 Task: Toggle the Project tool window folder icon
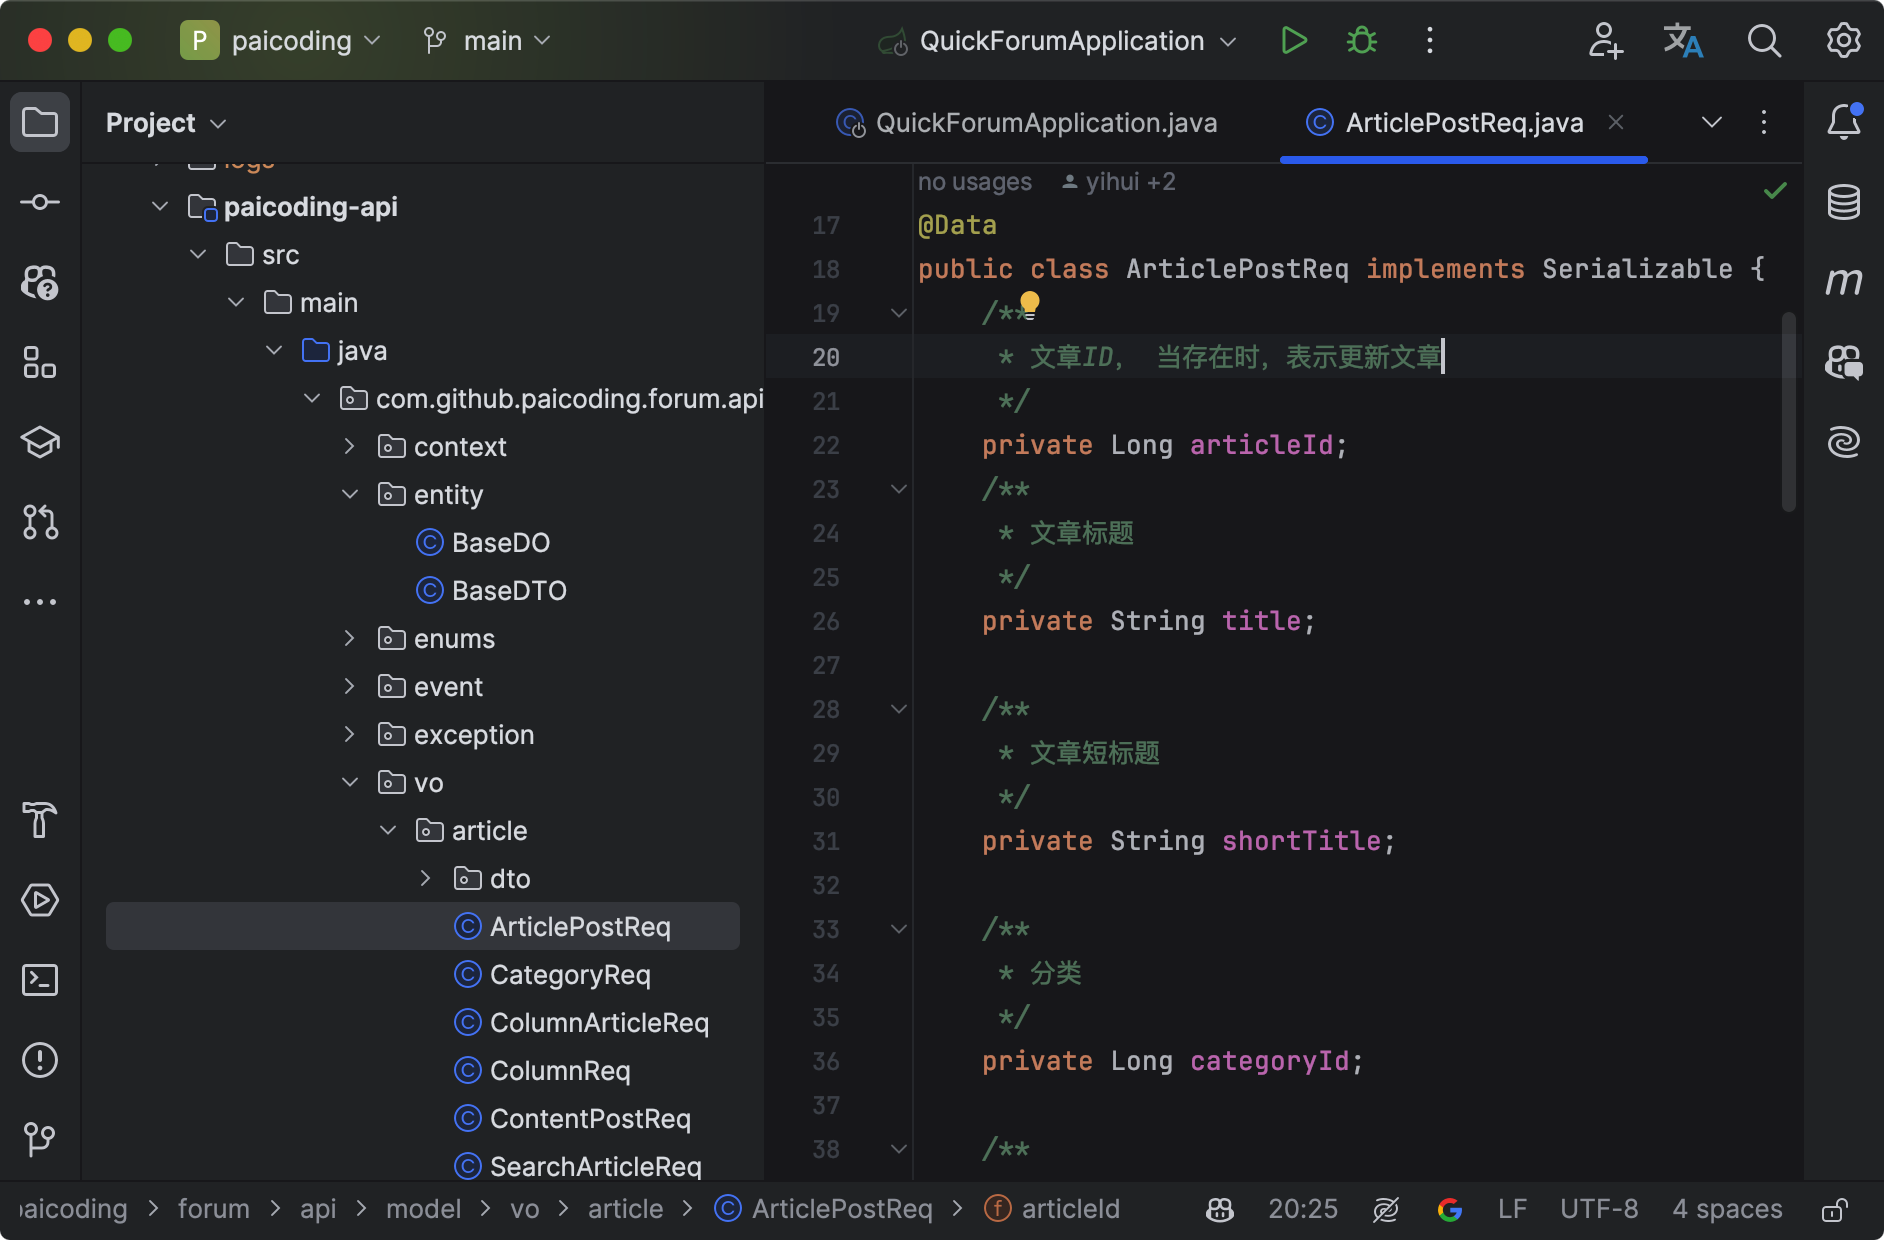tap(40, 122)
